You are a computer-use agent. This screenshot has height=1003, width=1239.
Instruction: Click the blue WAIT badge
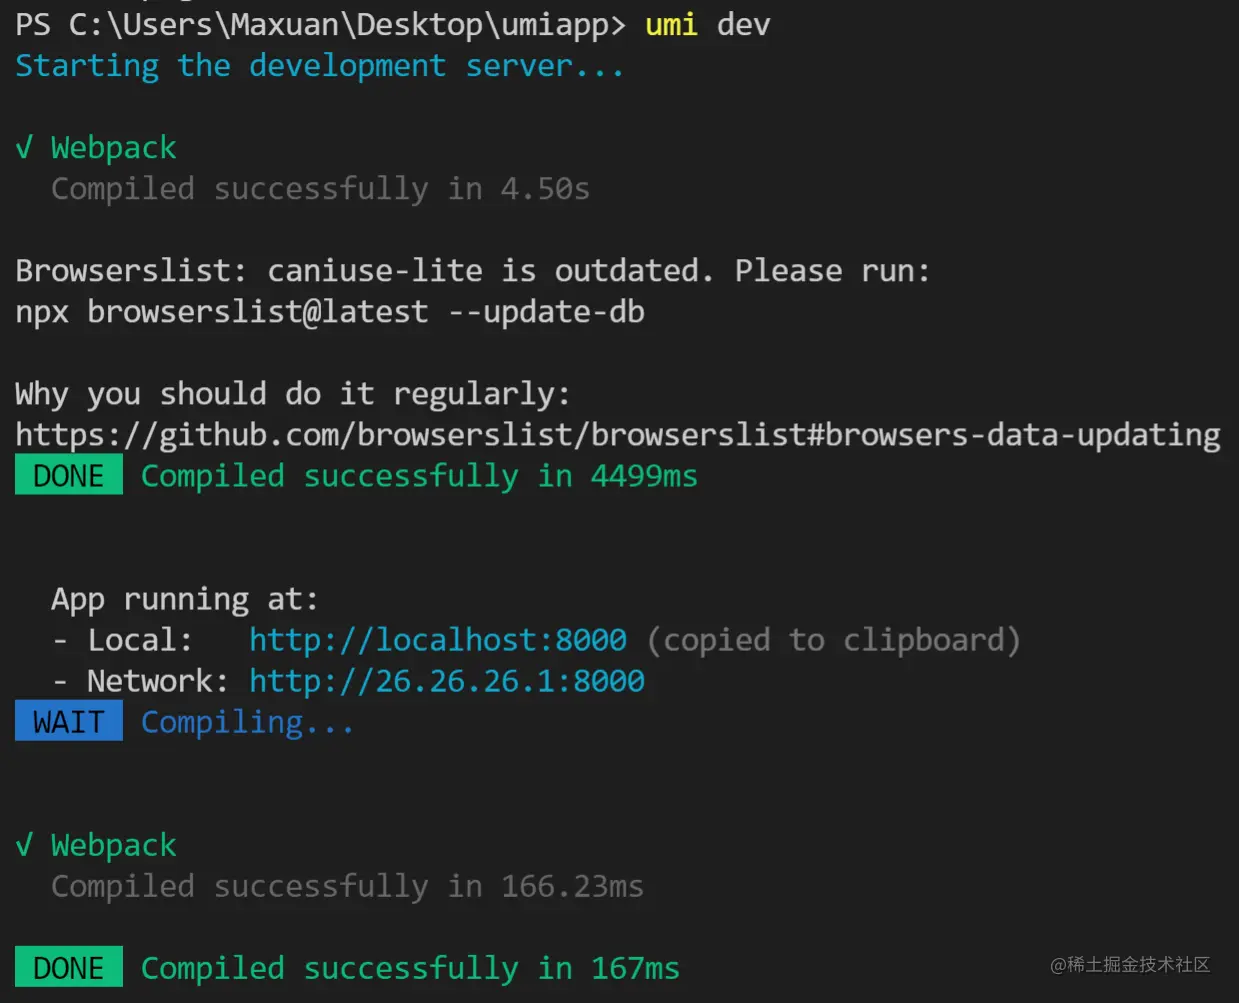click(69, 721)
